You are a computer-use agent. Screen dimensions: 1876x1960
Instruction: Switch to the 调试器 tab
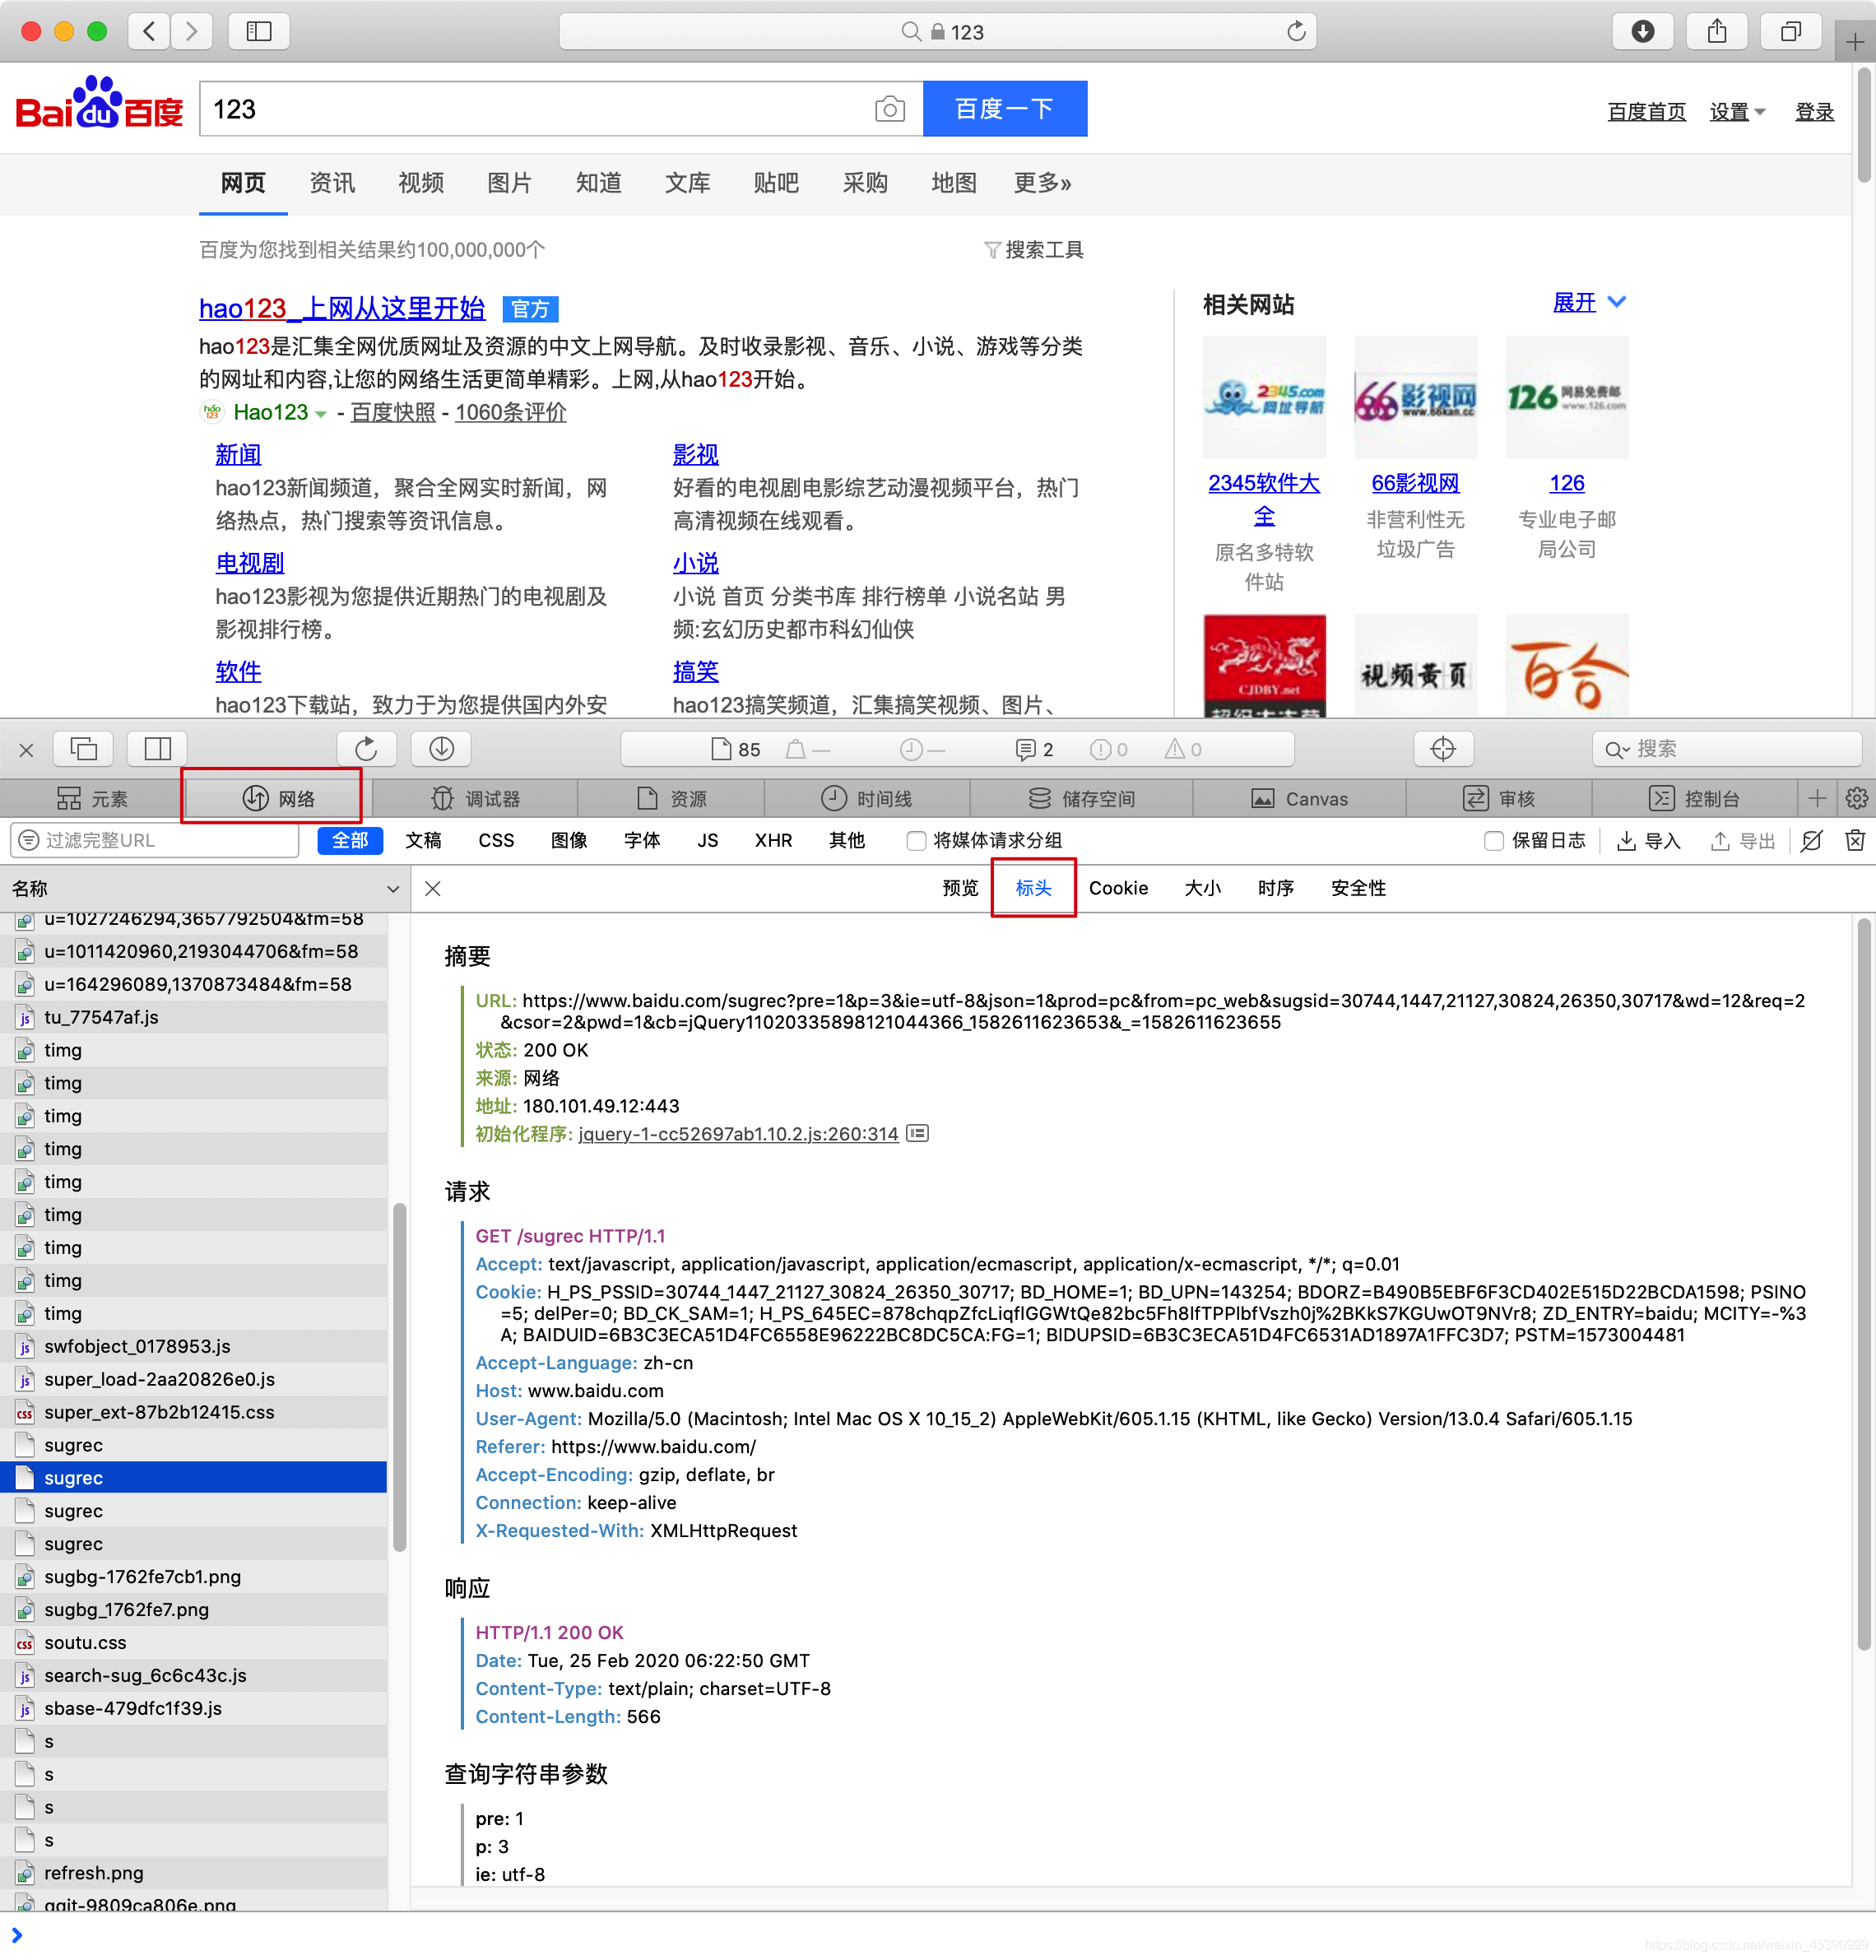click(476, 798)
